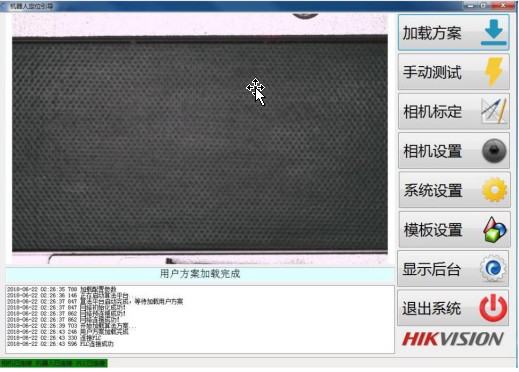
Task: Click the red power icon
Action: [x=493, y=308]
